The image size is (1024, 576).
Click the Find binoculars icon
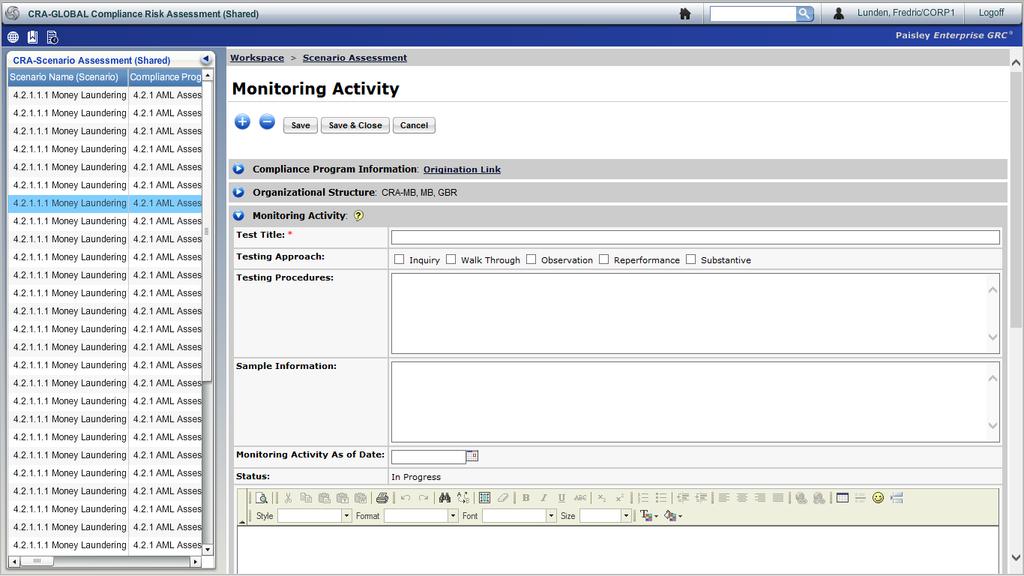pos(445,498)
